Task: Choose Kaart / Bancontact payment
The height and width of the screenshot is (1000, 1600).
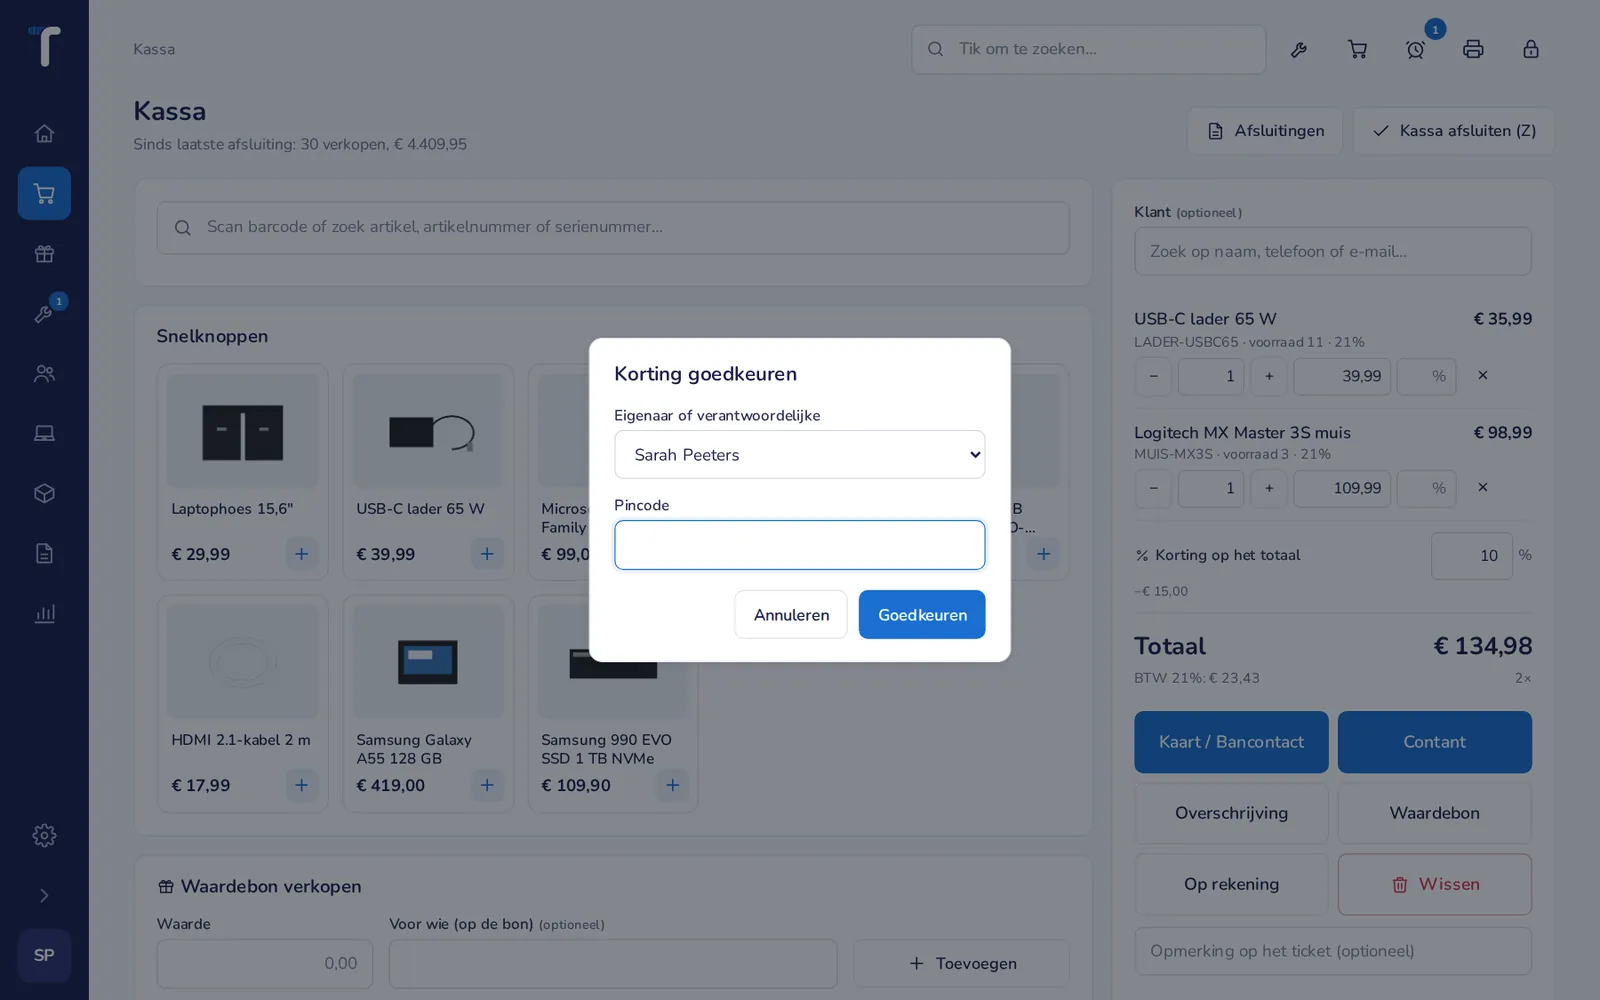Action: [x=1231, y=742]
